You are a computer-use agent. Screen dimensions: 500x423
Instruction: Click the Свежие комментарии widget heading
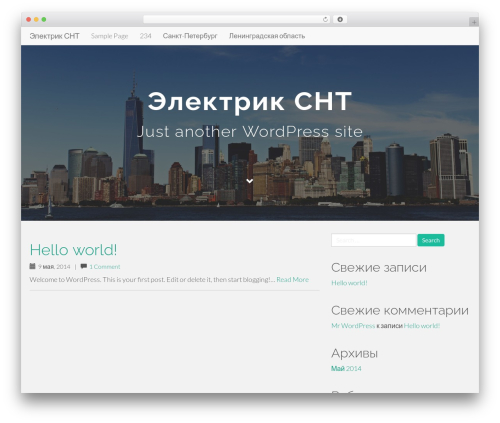coord(400,310)
